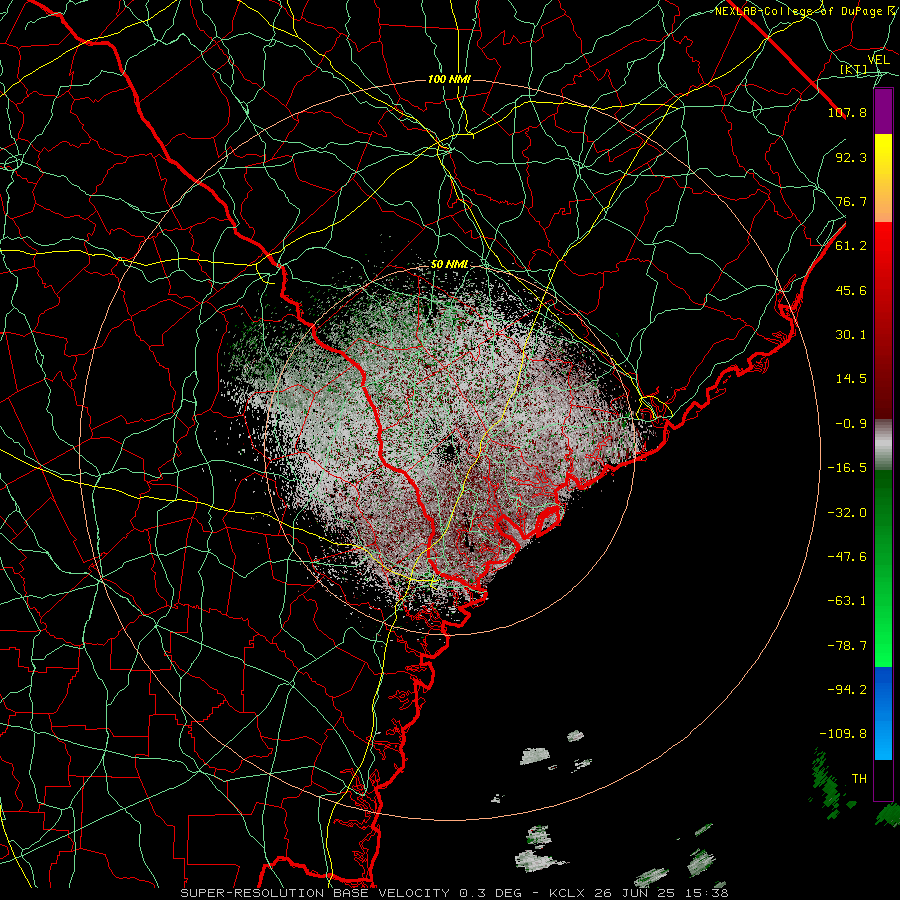Click the 107.8 velocity scale value

pos(847,112)
